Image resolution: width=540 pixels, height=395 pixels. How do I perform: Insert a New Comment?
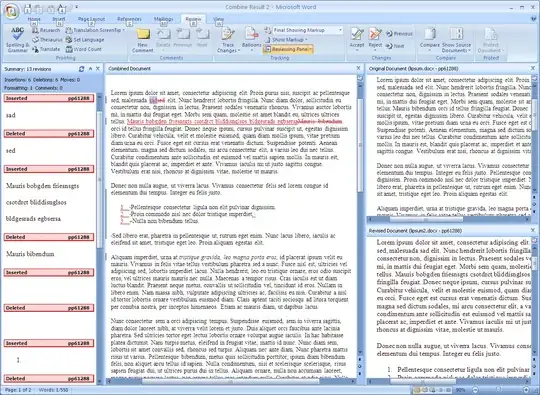[x=143, y=41]
